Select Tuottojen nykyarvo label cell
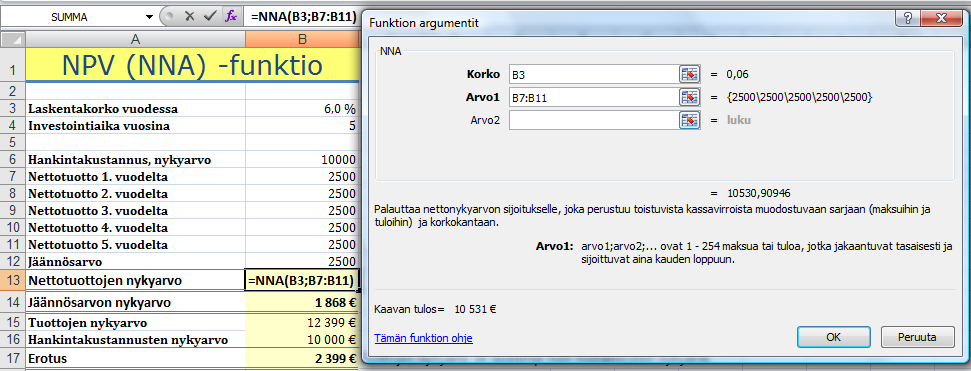Screen dimensions: 971x371 point(135,323)
